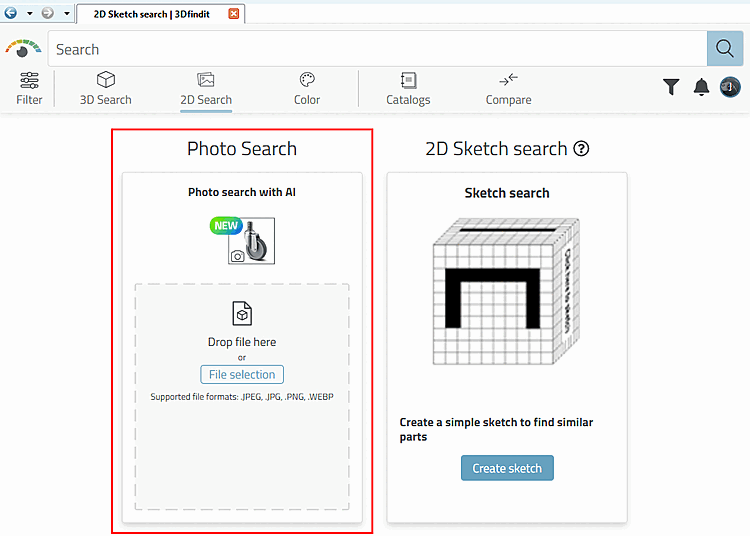The width and height of the screenshot is (750, 536).
Task: Select the 2D Search tab
Action: (206, 88)
